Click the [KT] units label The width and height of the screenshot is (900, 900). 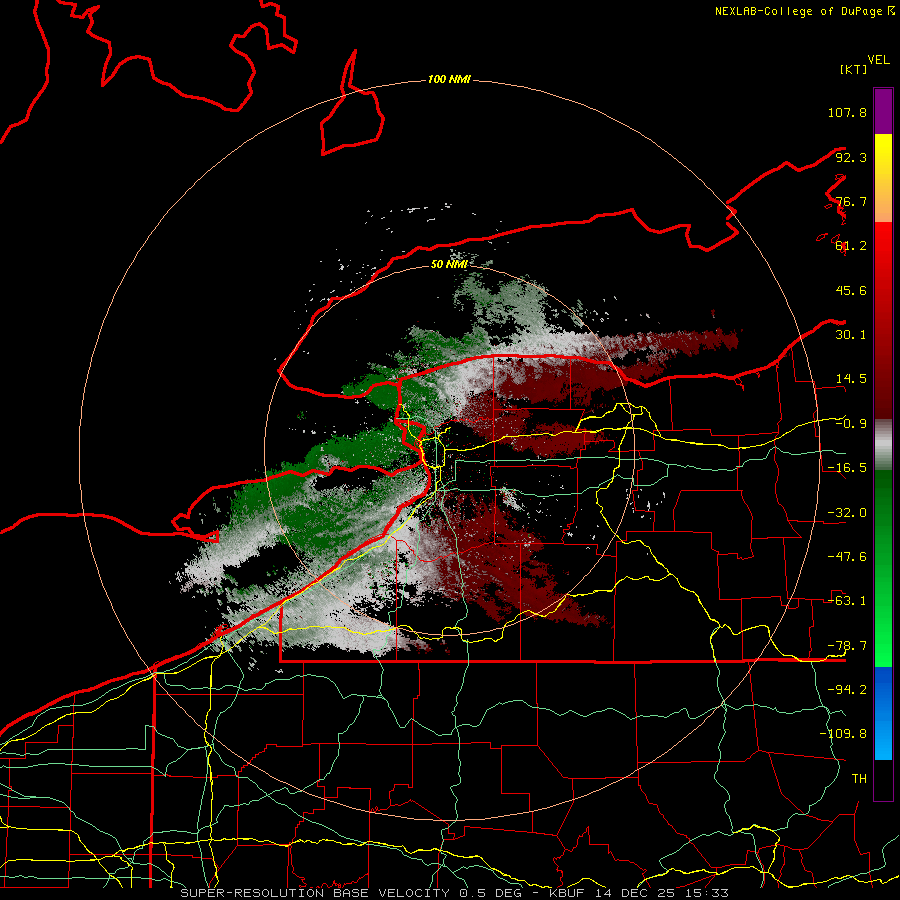pyautogui.click(x=854, y=69)
